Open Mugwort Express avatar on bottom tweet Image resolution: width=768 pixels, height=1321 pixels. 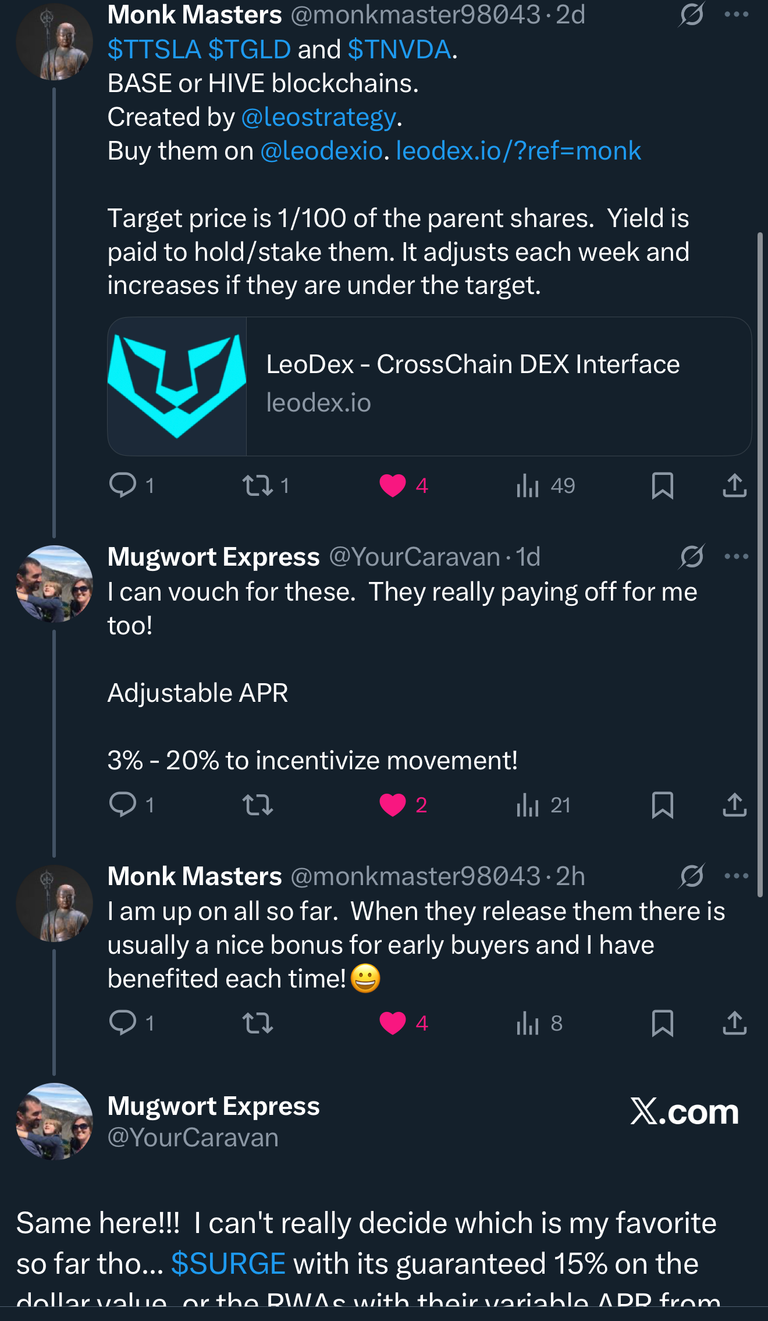tap(54, 1121)
